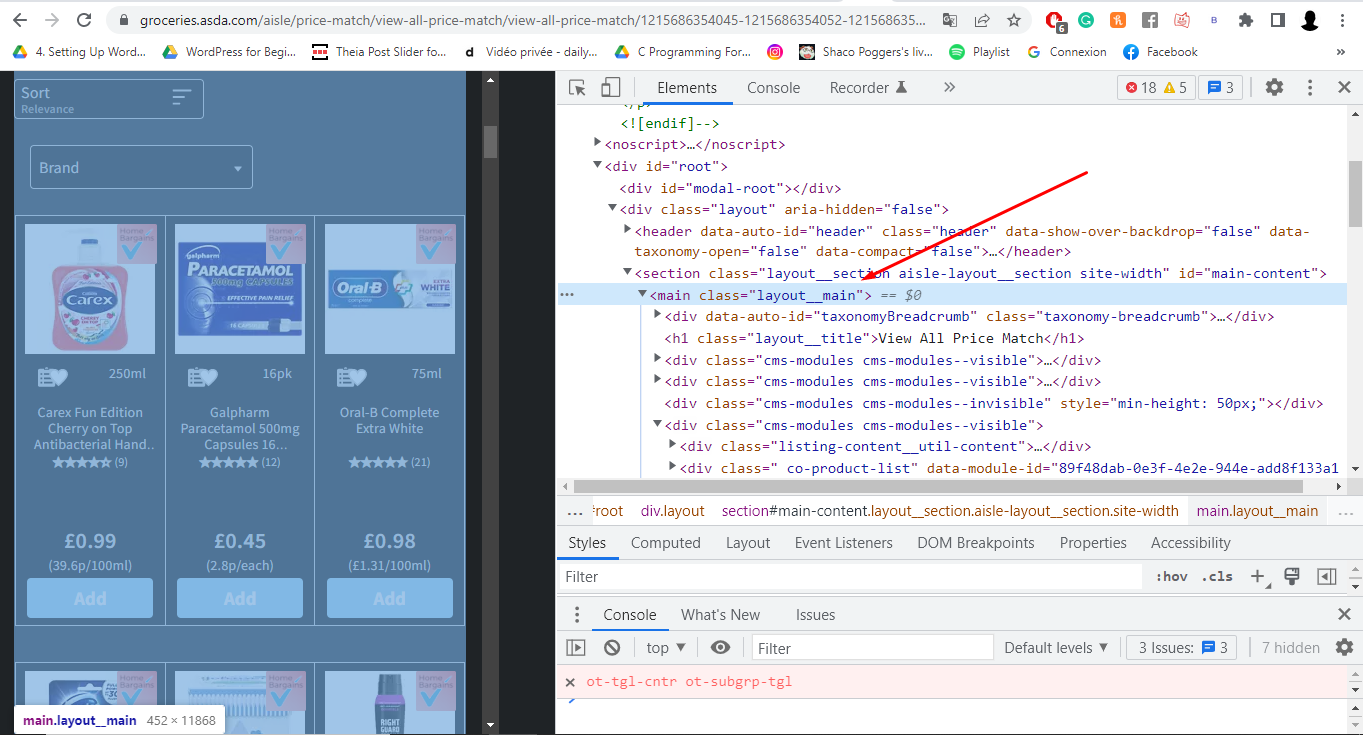Open the Layout tab
The image size is (1363, 735).
(748, 543)
